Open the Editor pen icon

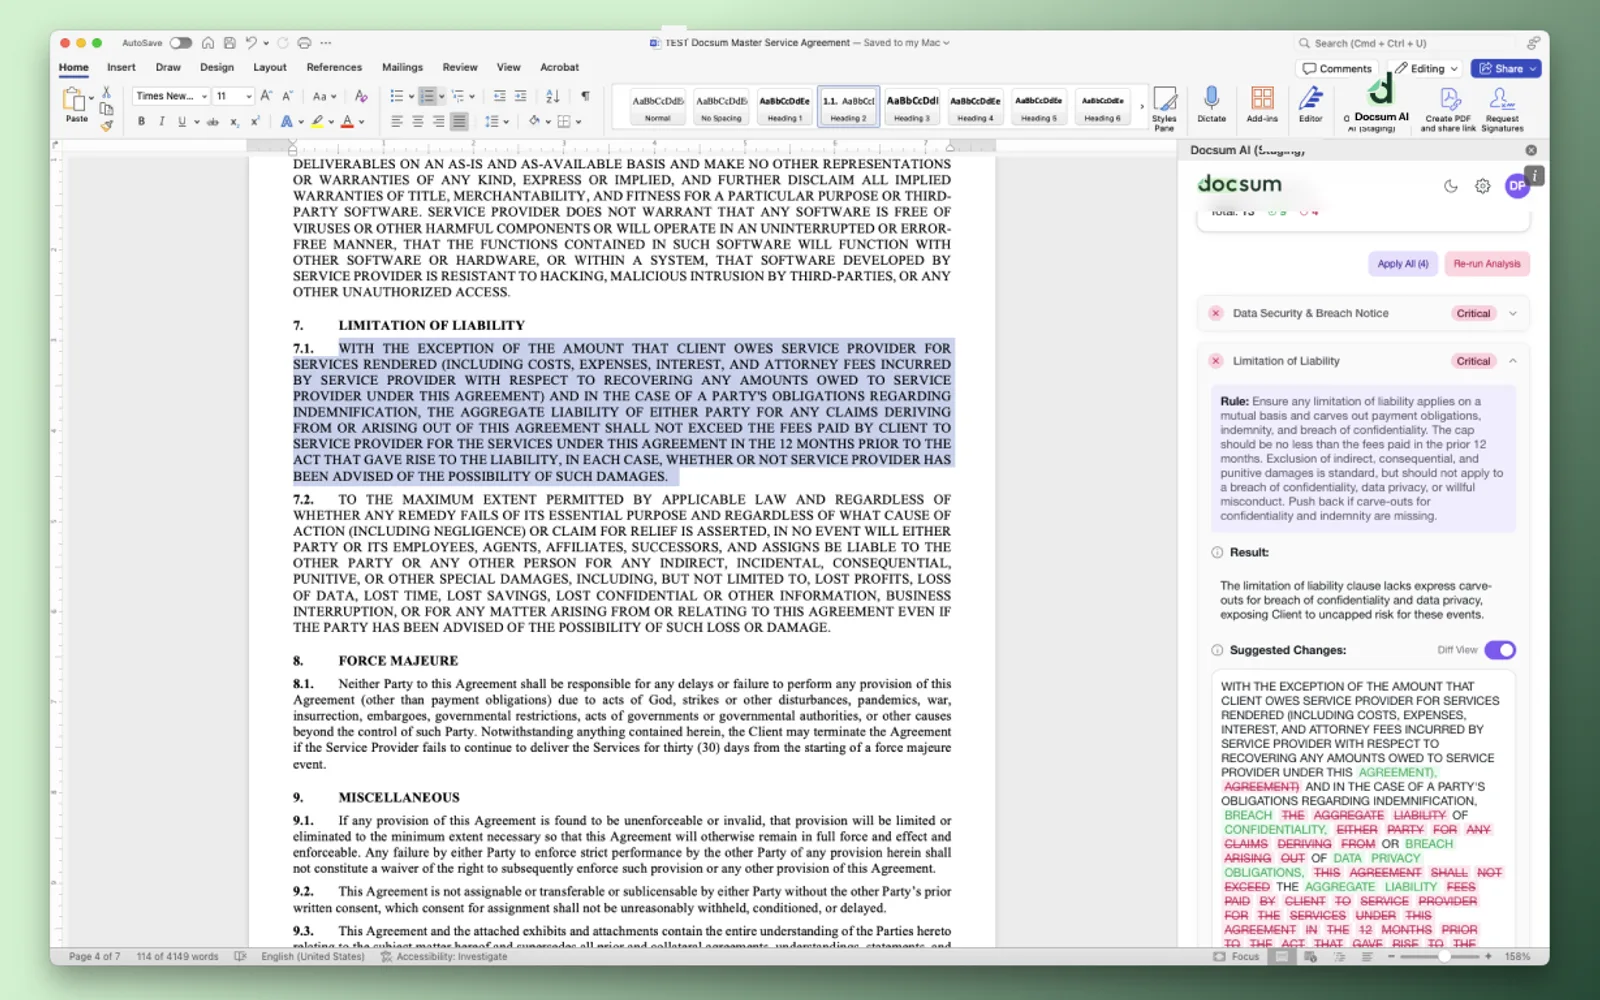coord(1310,98)
